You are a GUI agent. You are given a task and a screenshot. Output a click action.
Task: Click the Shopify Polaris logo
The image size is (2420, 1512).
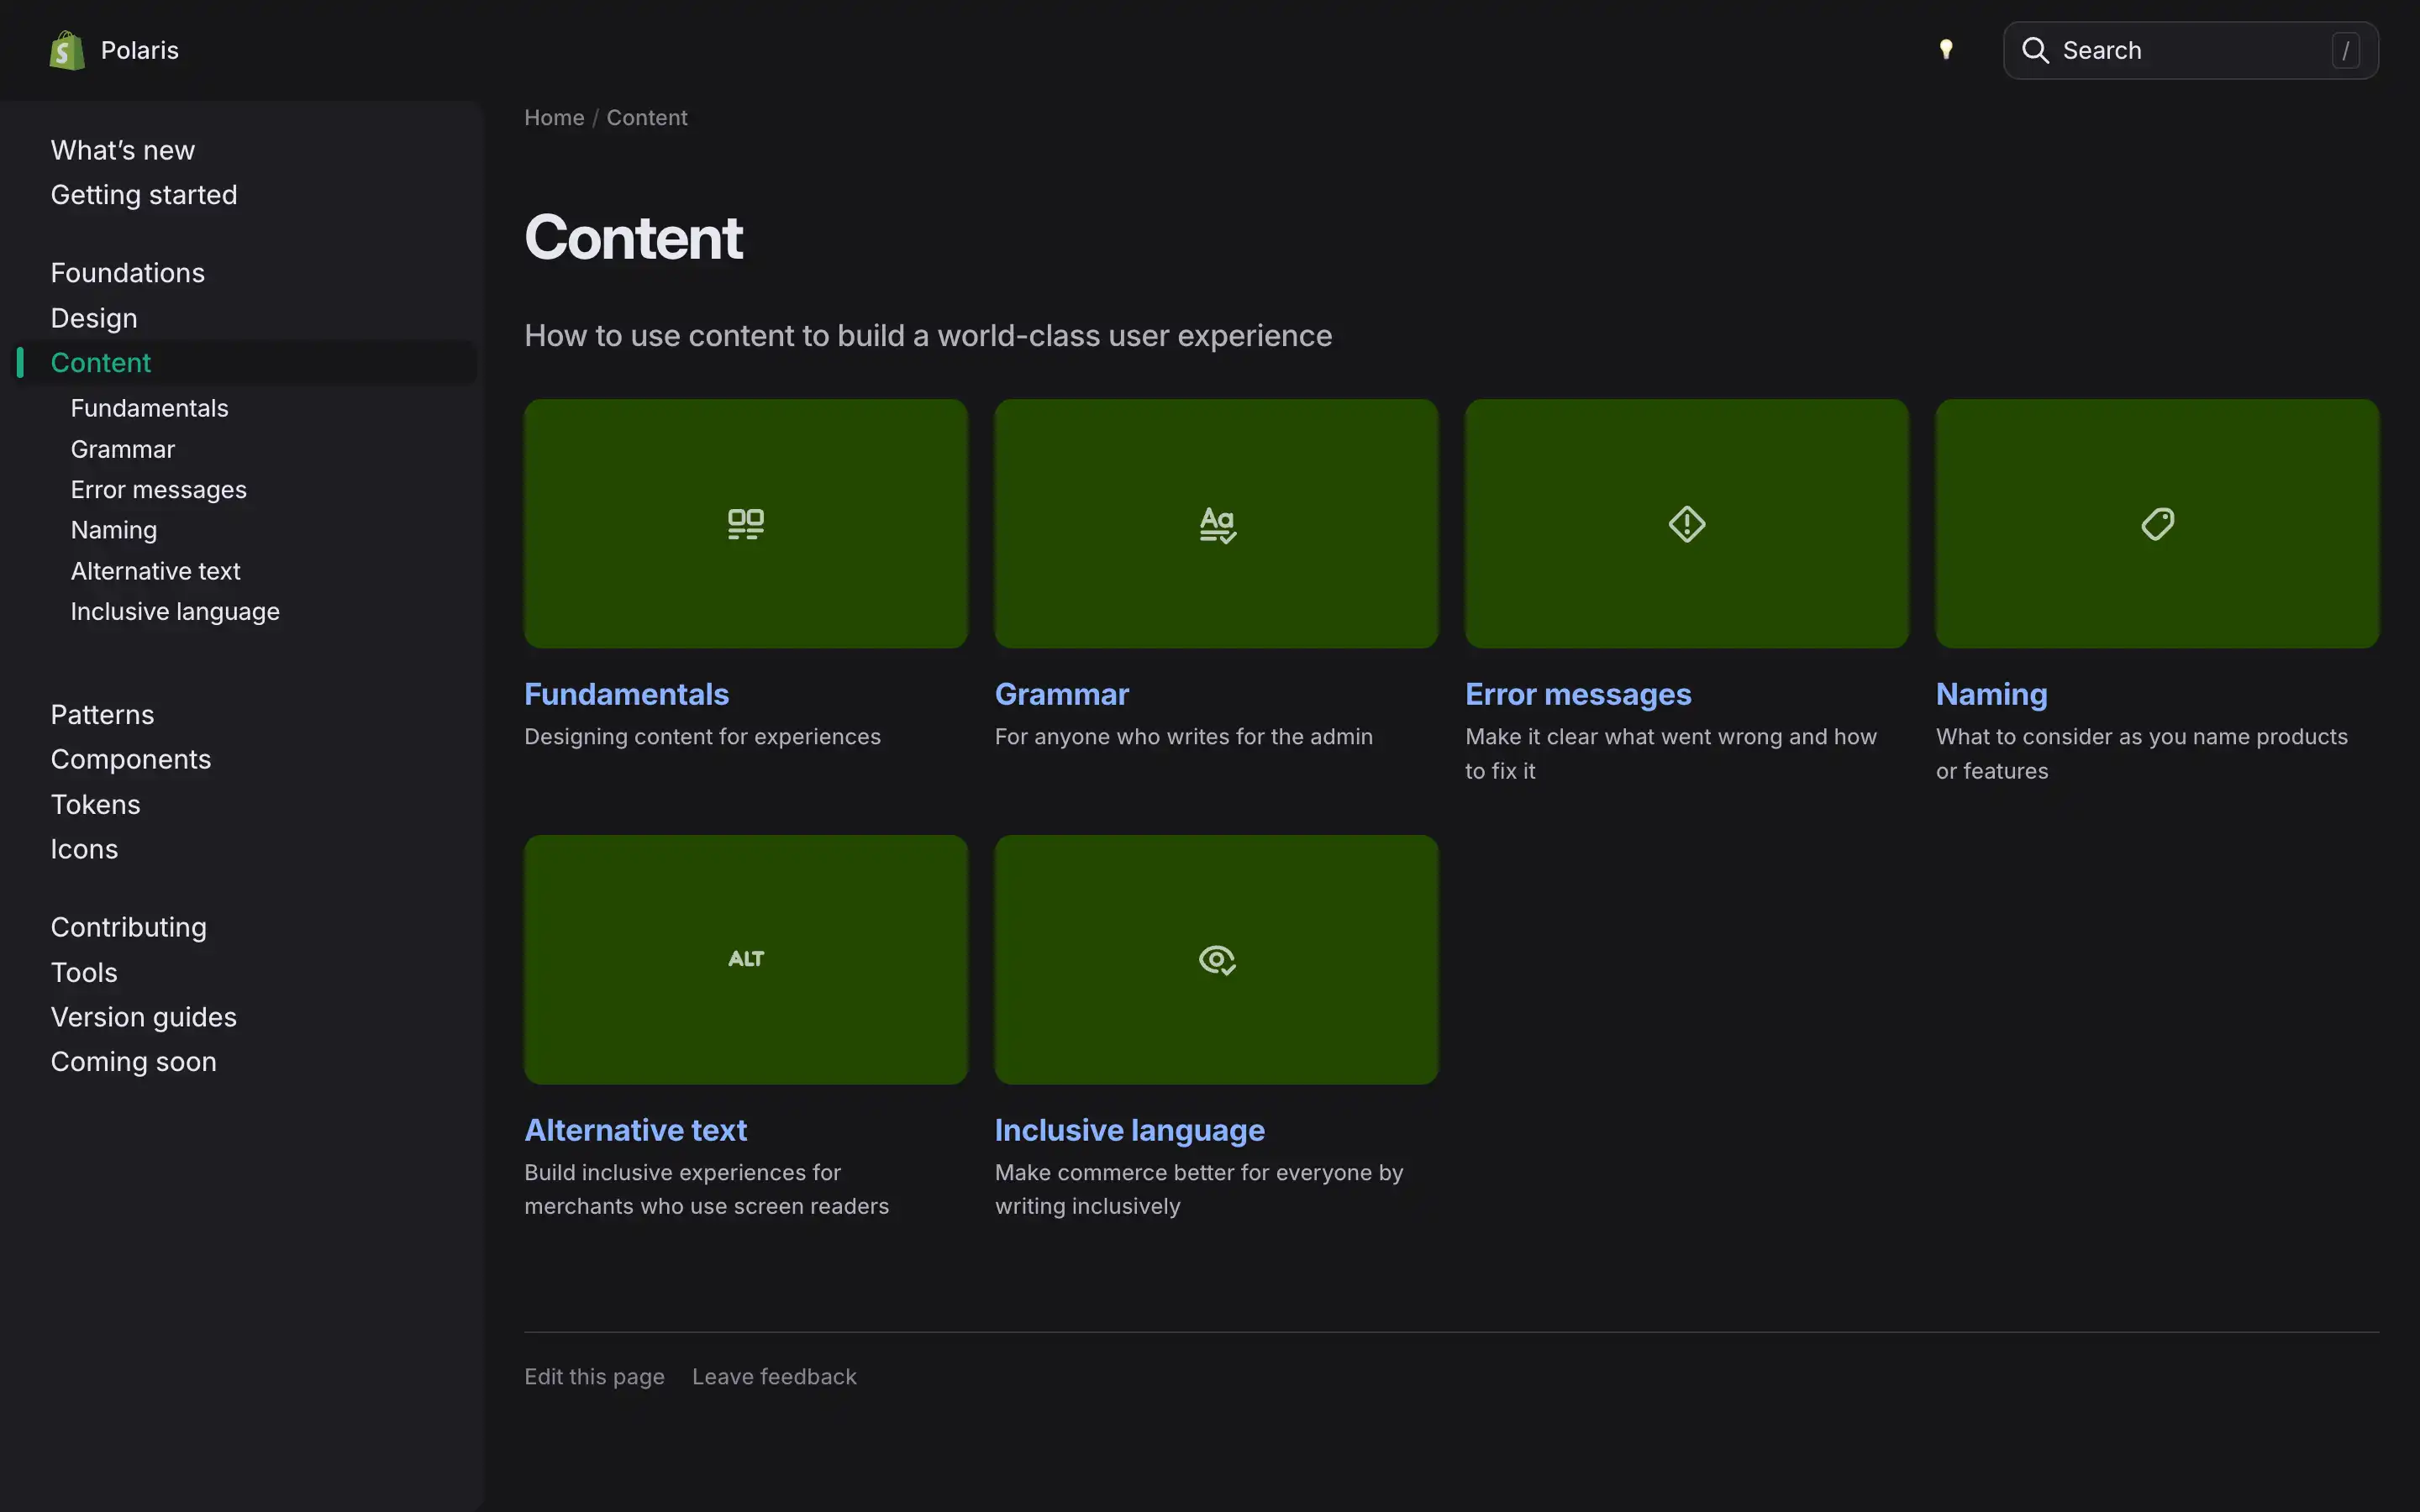pyautogui.click(x=66, y=49)
